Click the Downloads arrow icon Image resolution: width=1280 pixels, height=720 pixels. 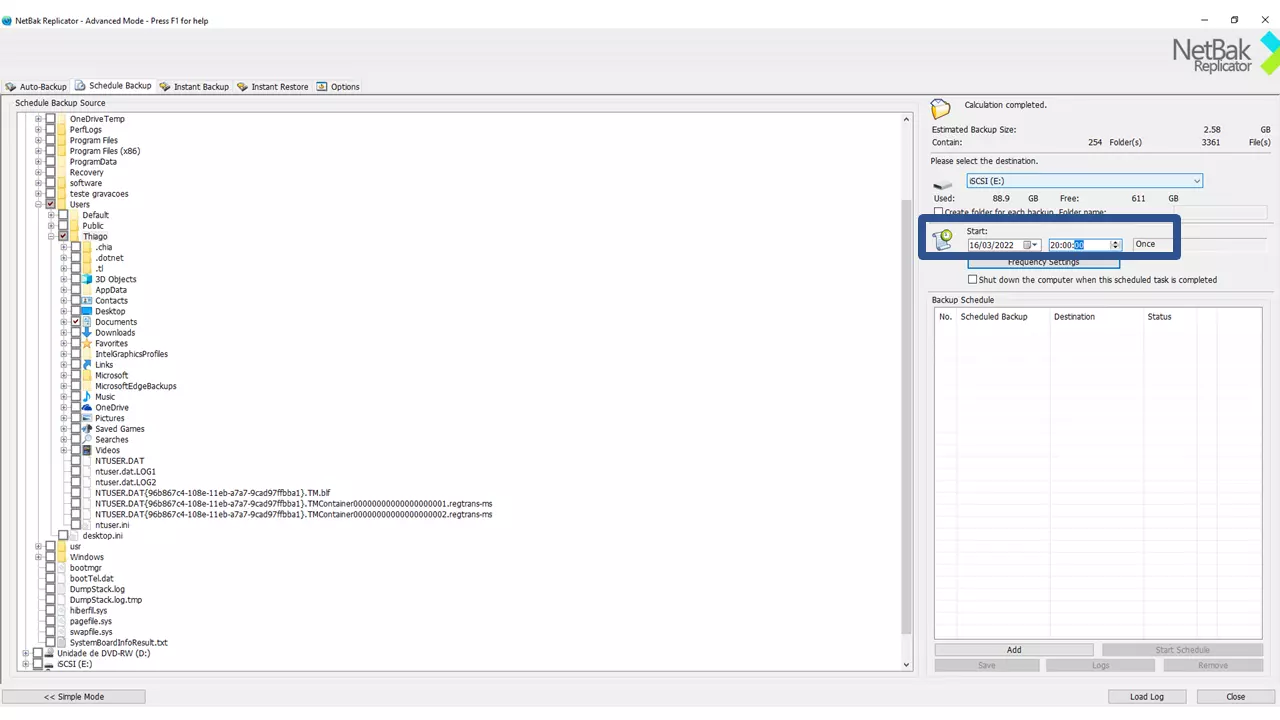click(87, 333)
